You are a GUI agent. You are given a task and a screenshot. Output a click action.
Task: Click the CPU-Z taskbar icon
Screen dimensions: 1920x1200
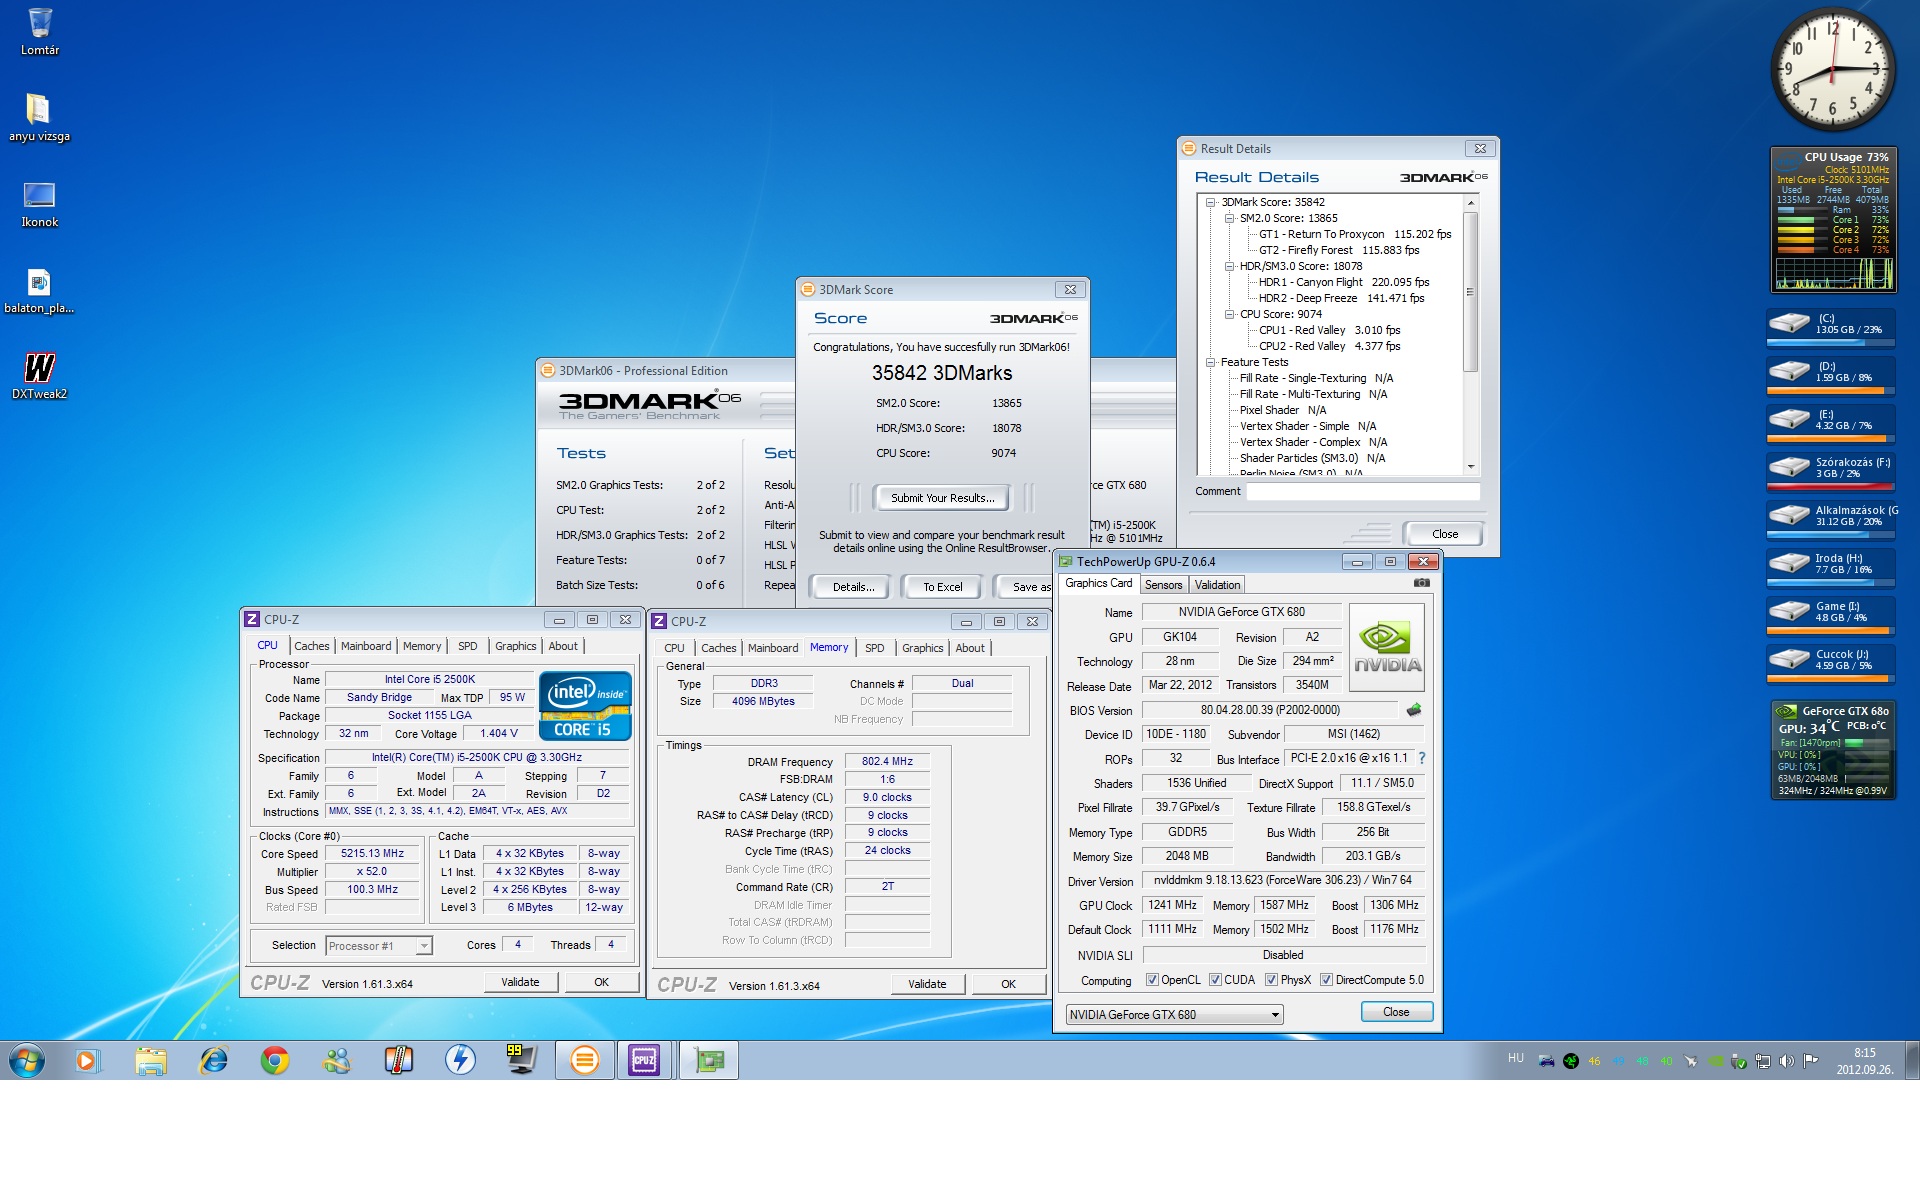coord(644,1060)
